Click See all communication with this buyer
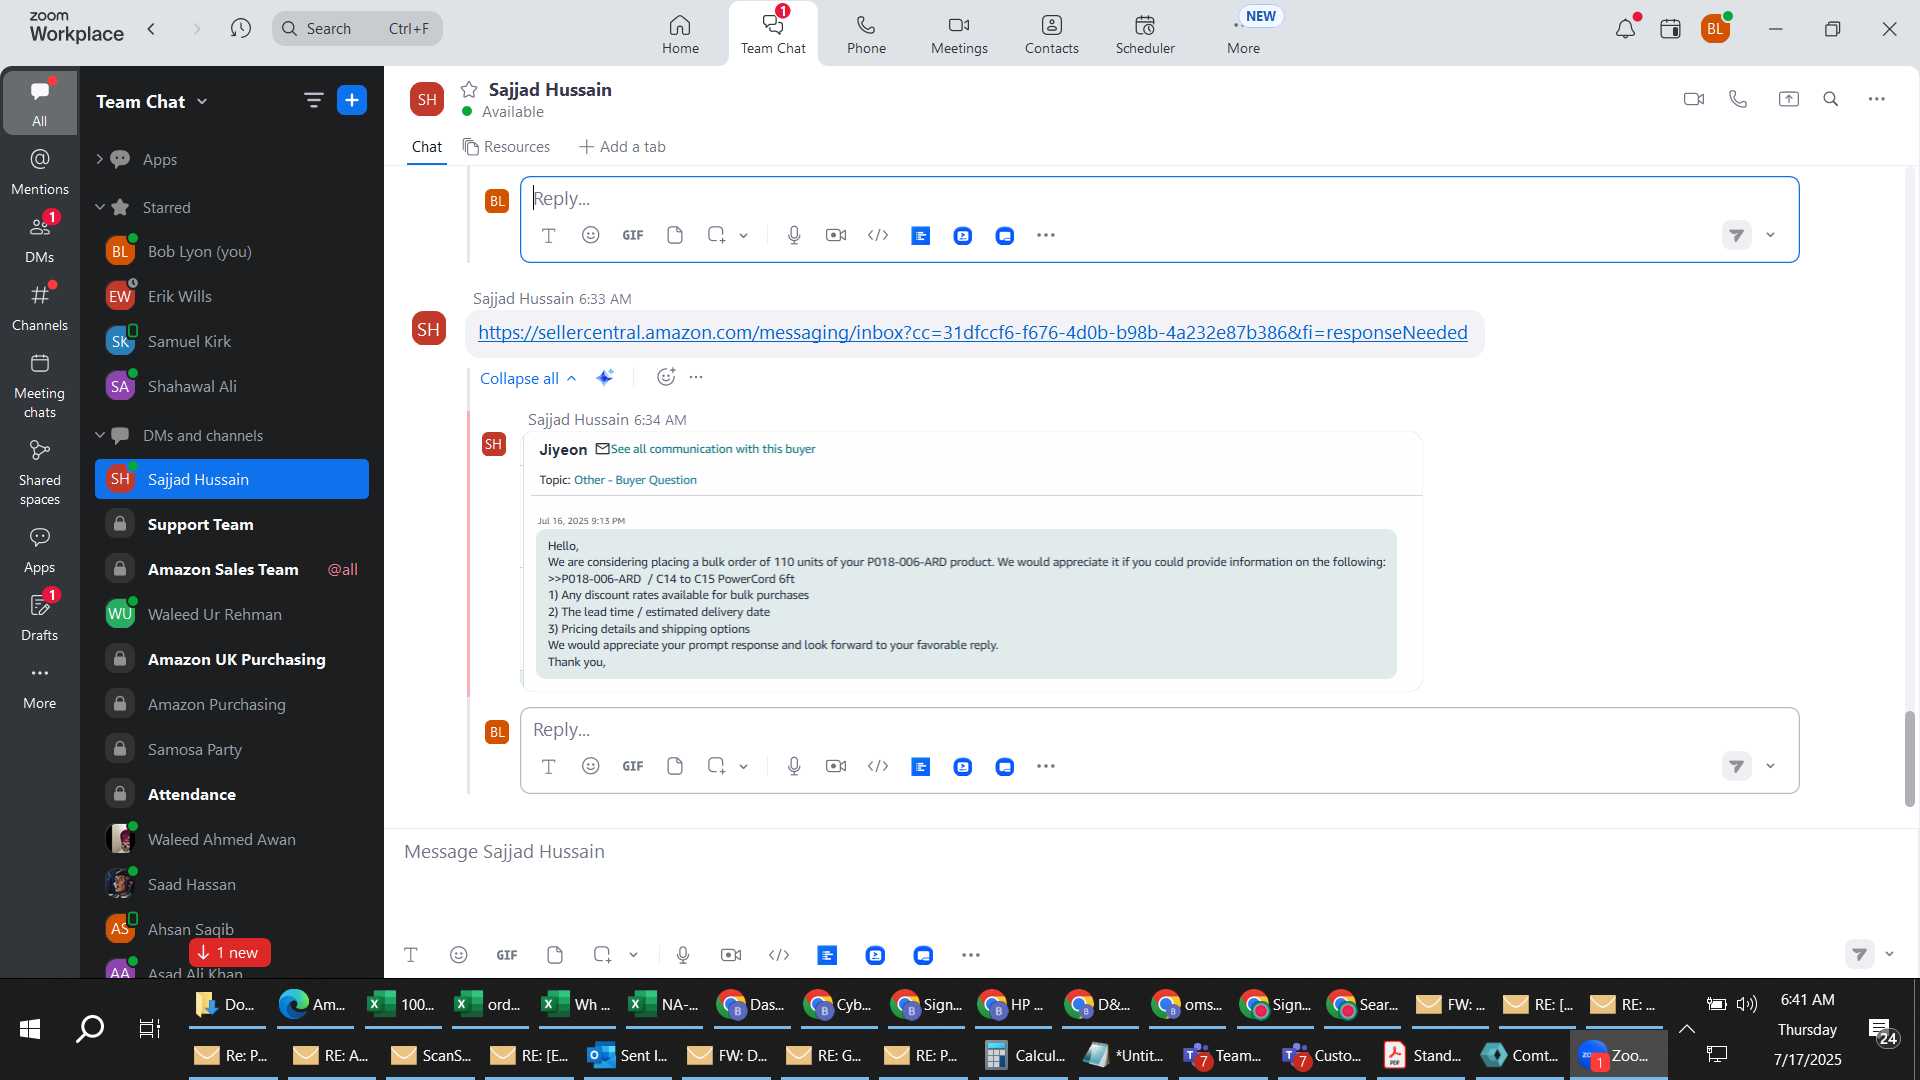The image size is (1920, 1080). (x=713, y=449)
